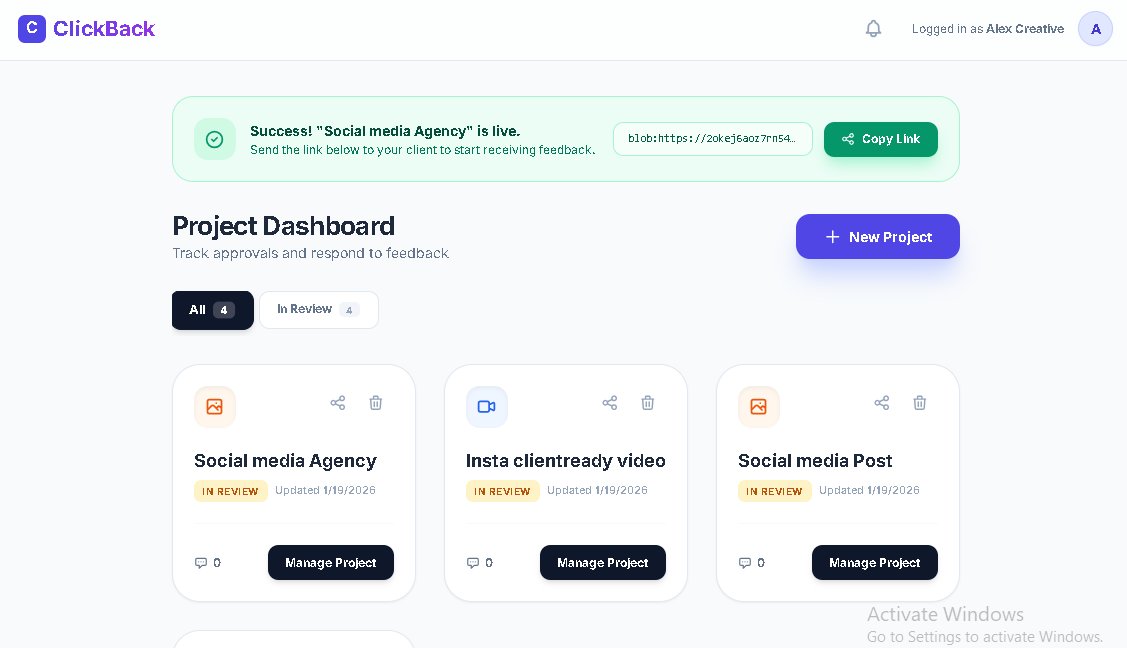Image resolution: width=1127 pixels, height=648 pixels.
Task: Click the ClickBack logo icon
Action: tap(32, 29)
